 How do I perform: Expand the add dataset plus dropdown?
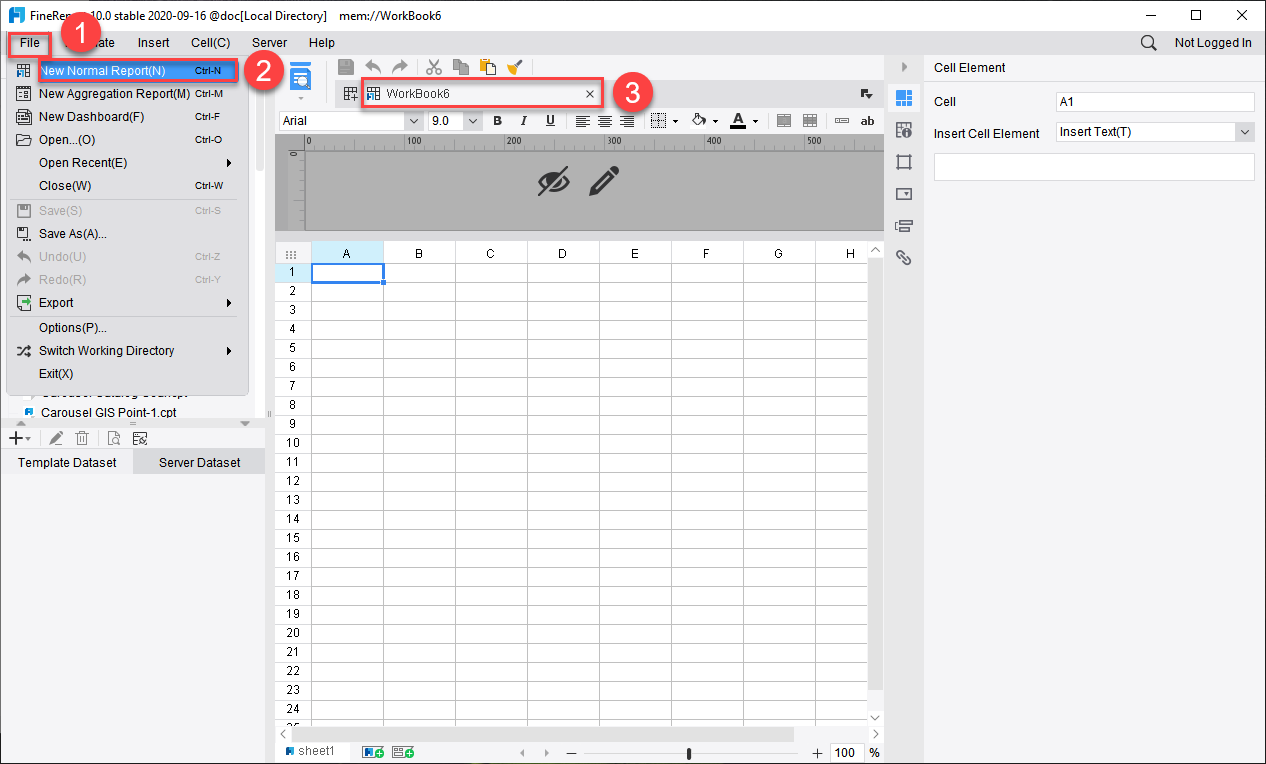click(x=26, y=438)
